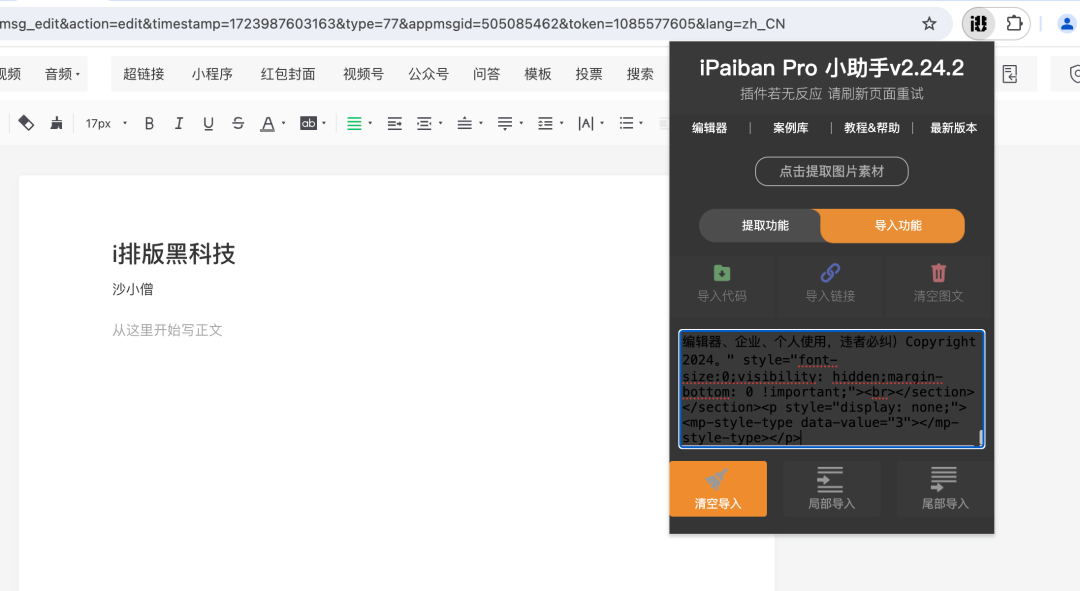Click 导入链接 chain link icon

click(x=830, y=273)
